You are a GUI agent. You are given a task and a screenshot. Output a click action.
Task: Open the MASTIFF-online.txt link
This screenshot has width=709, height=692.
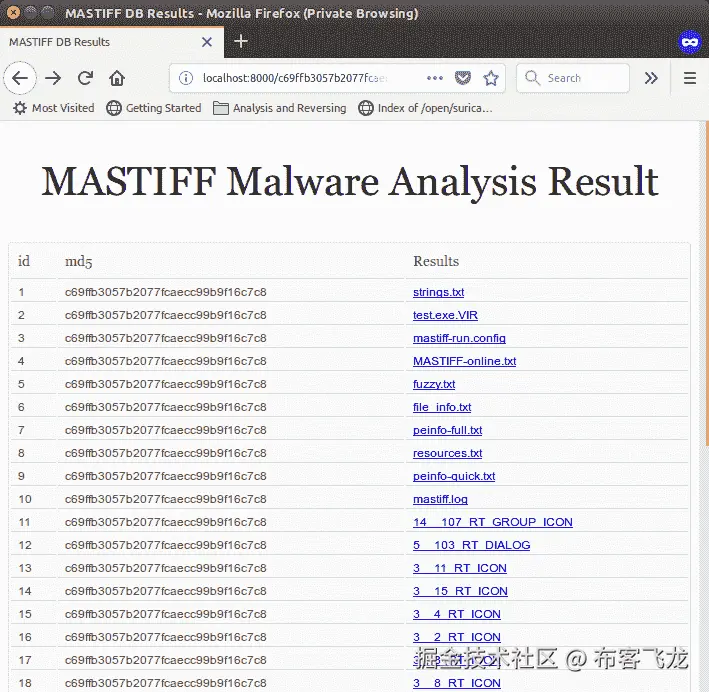pyautogui.click(x=464, y=361)
